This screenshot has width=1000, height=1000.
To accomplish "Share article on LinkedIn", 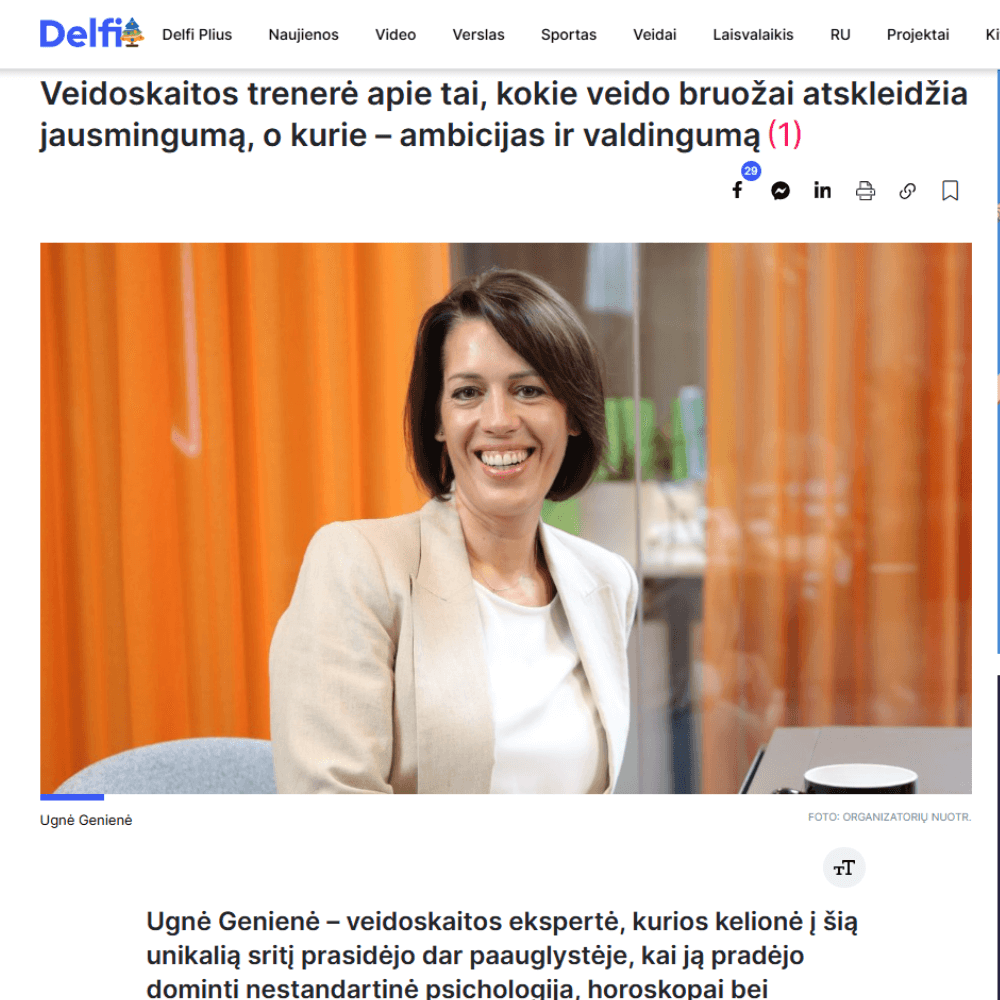I will point(822,191).
